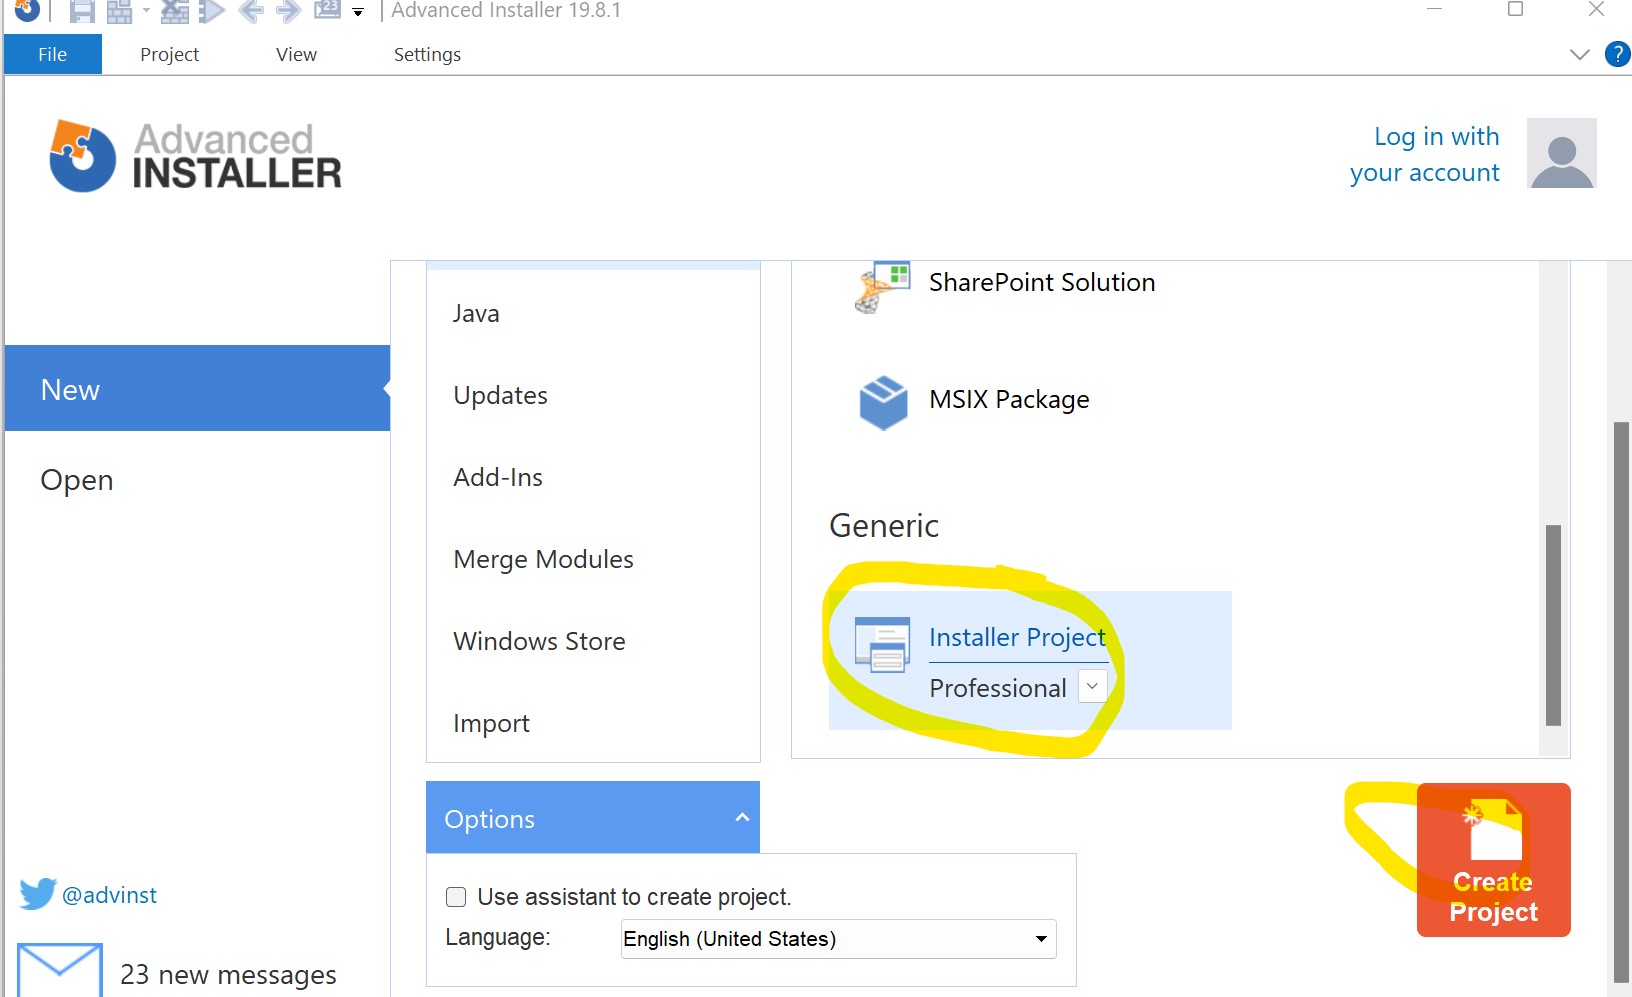
Task: Click the outer page vertical scrollbar
Action: coord(1622,702)
